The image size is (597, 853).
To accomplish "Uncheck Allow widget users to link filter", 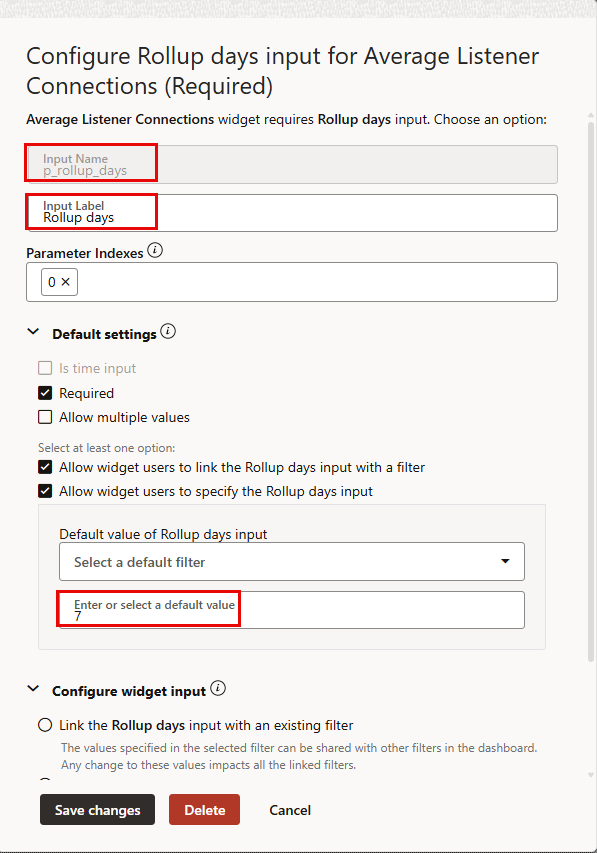I will (45, 467).
